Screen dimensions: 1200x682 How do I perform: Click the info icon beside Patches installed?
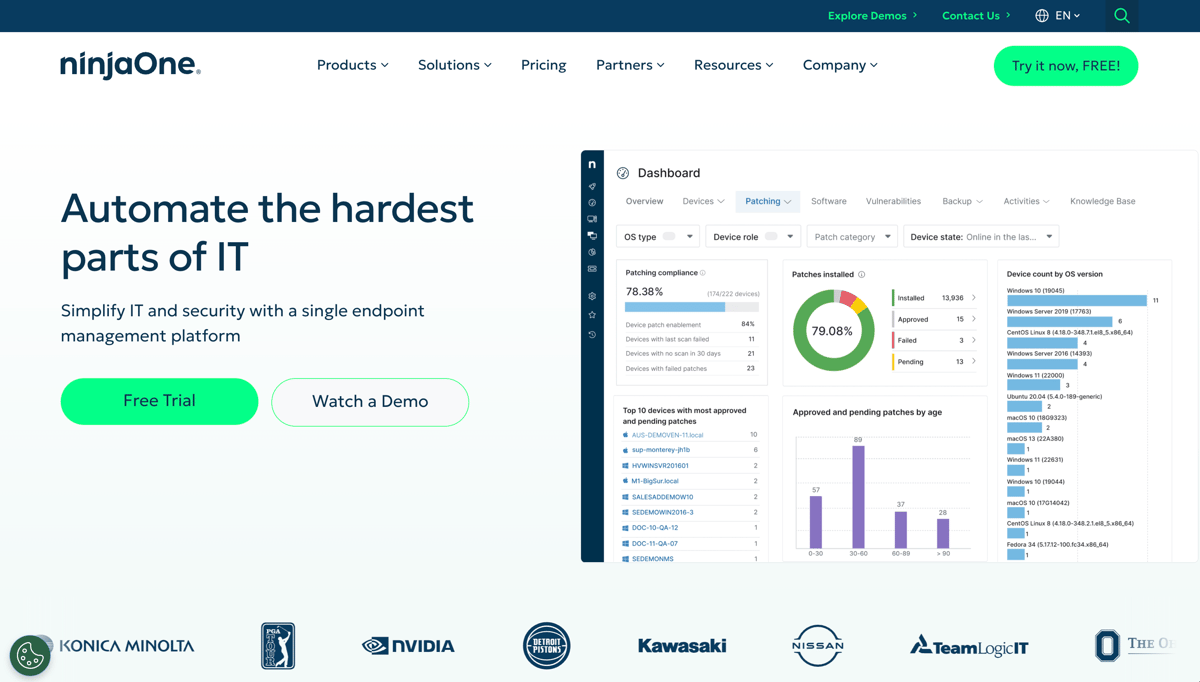pos(862,274)
